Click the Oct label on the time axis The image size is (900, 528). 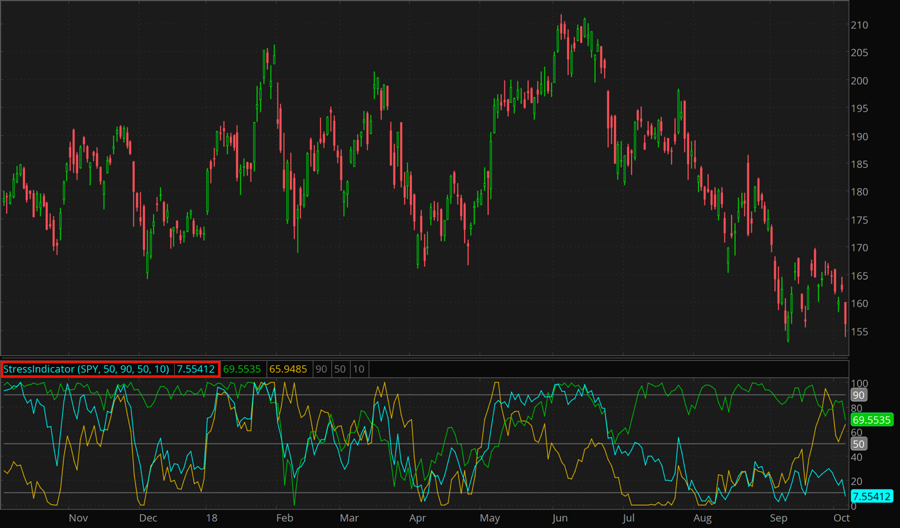(840, 519)
